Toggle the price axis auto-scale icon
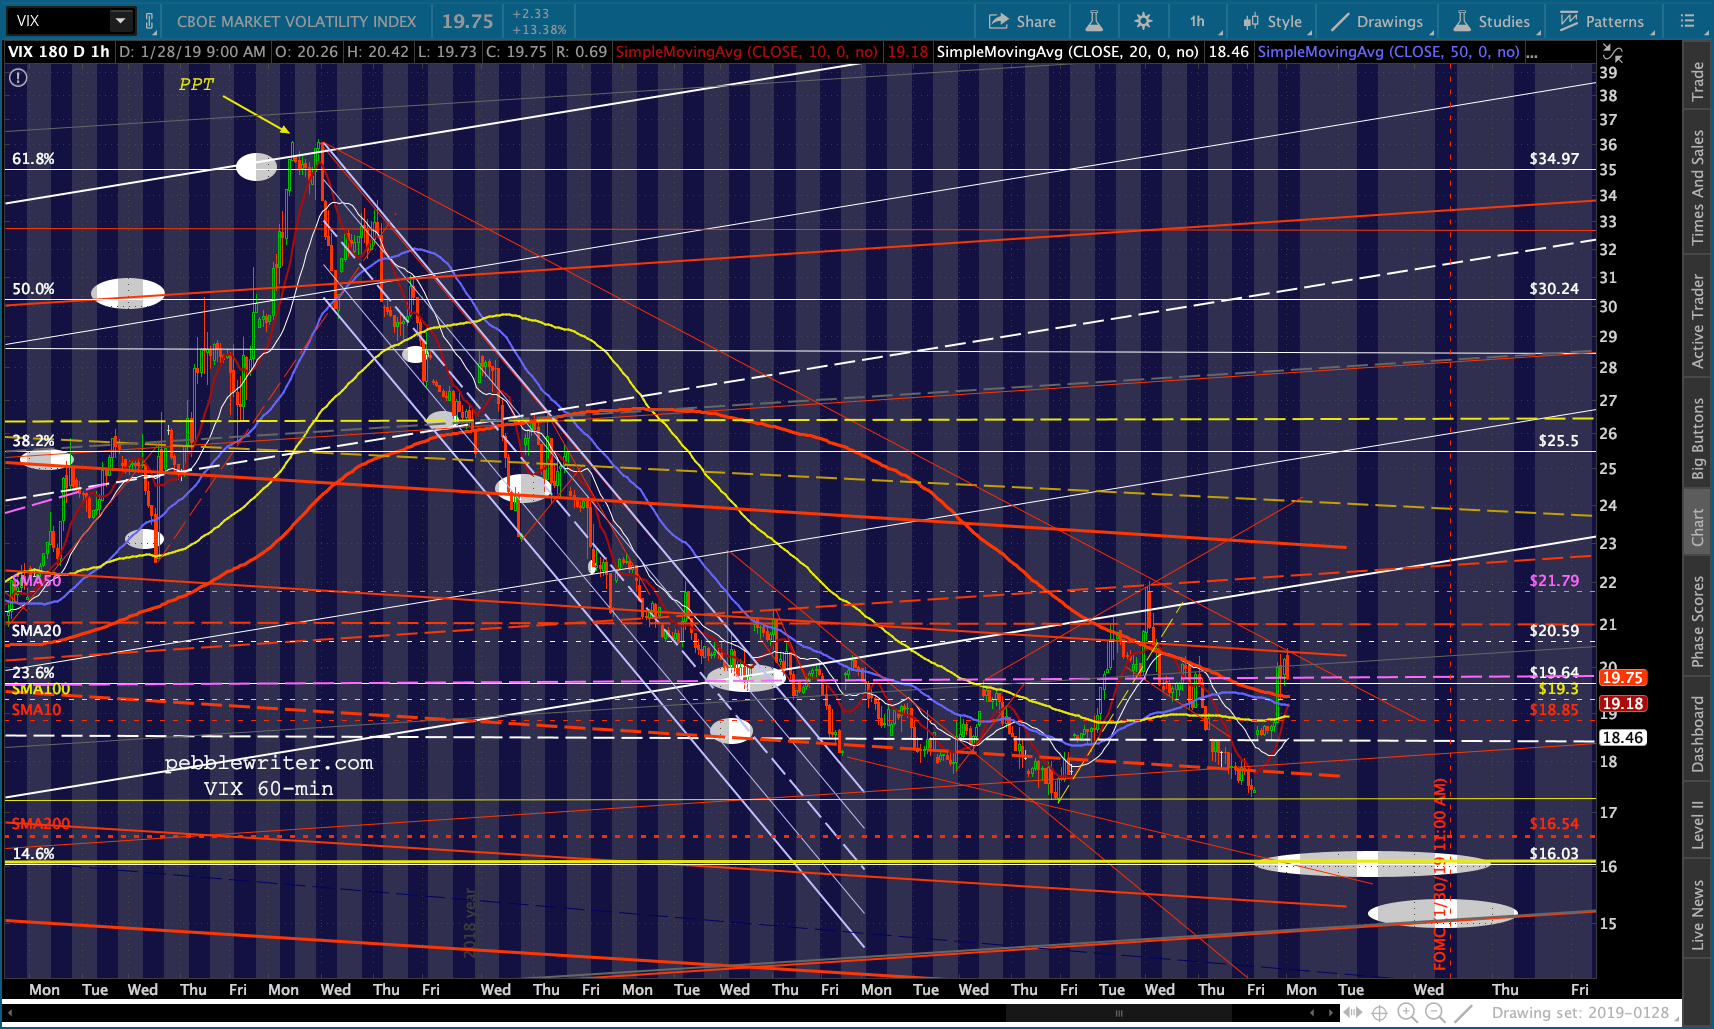 click(x=1611, y=53)
